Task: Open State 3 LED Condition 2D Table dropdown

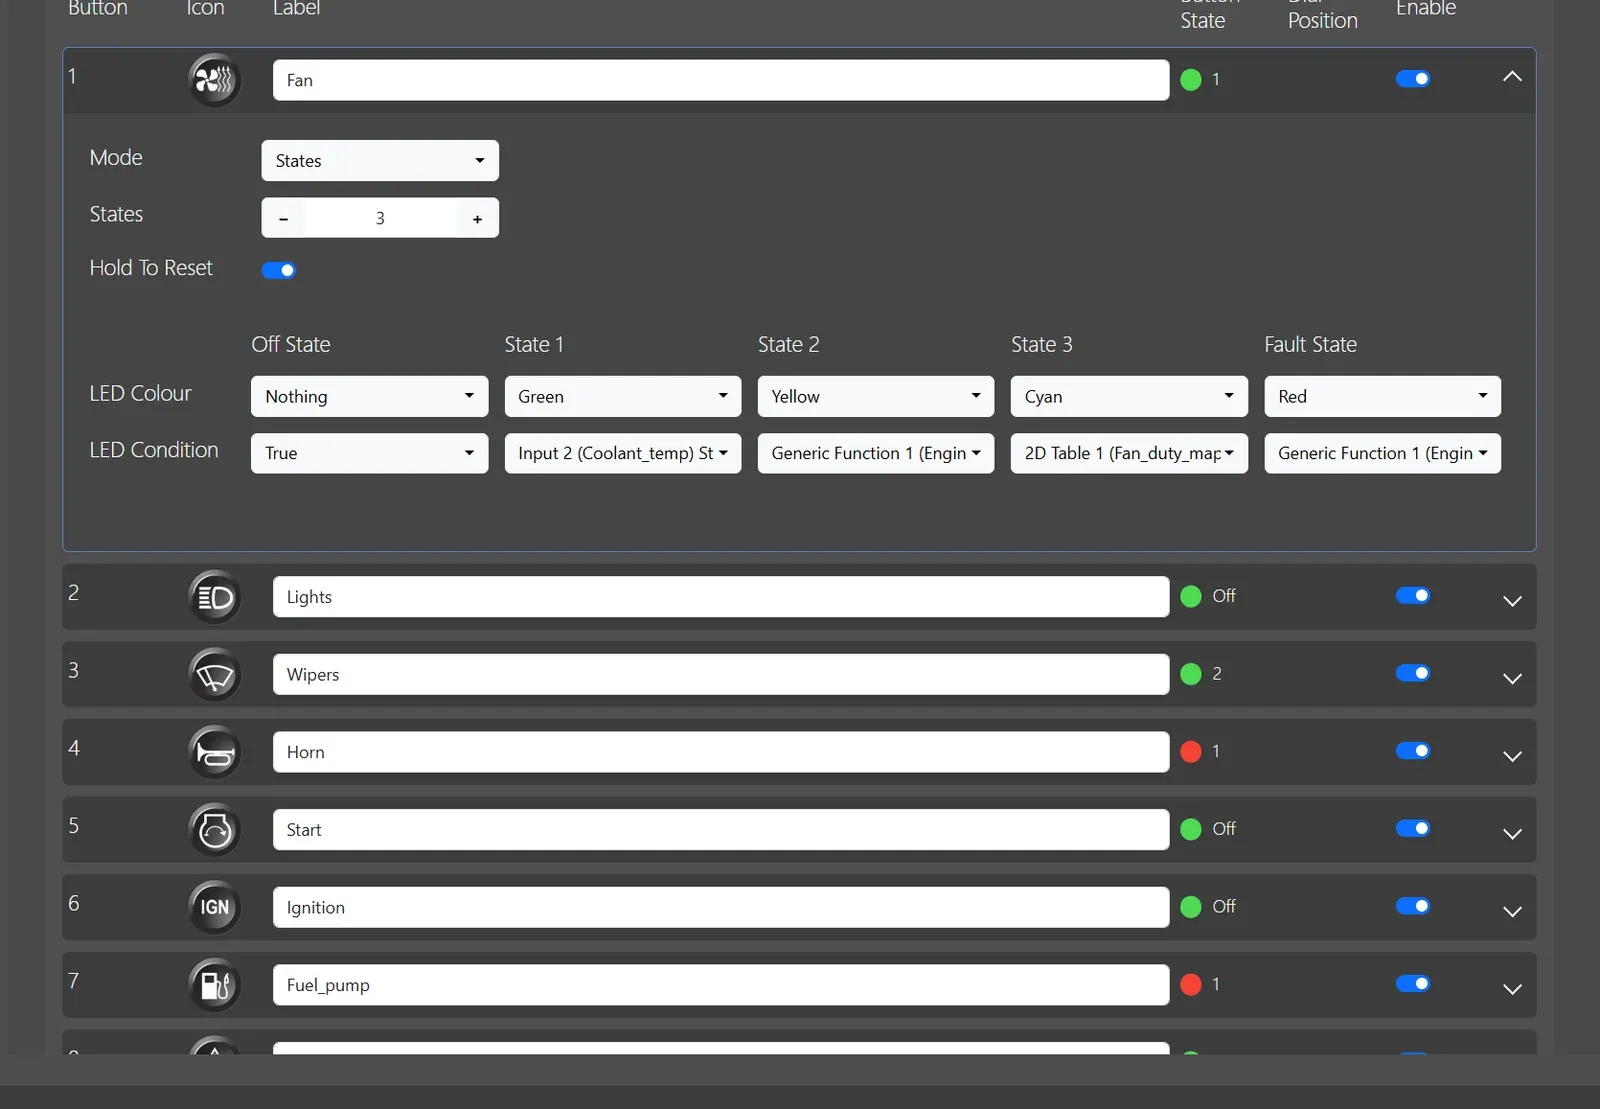Action: pos(1129,453)
